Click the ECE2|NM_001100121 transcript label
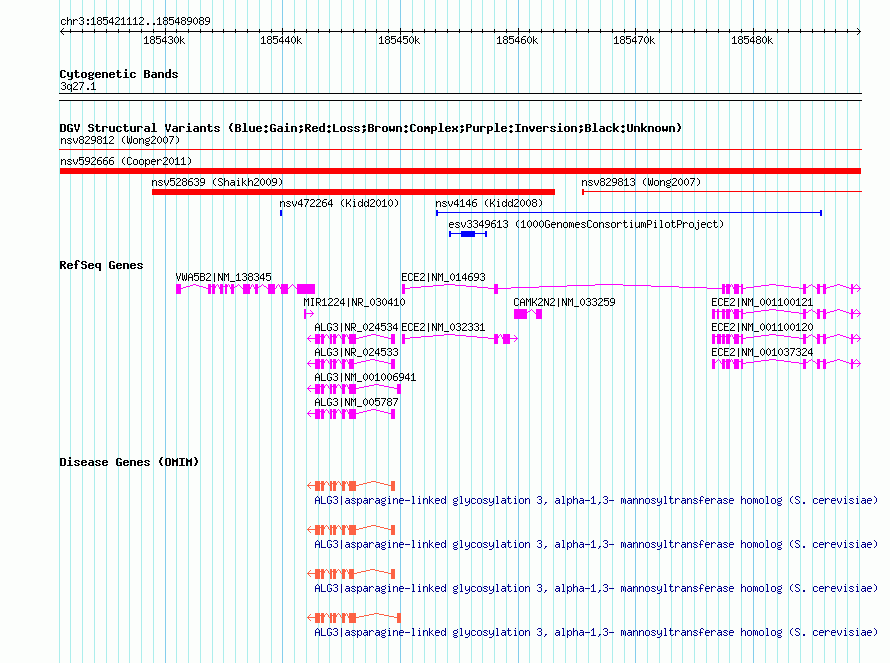 762,302
